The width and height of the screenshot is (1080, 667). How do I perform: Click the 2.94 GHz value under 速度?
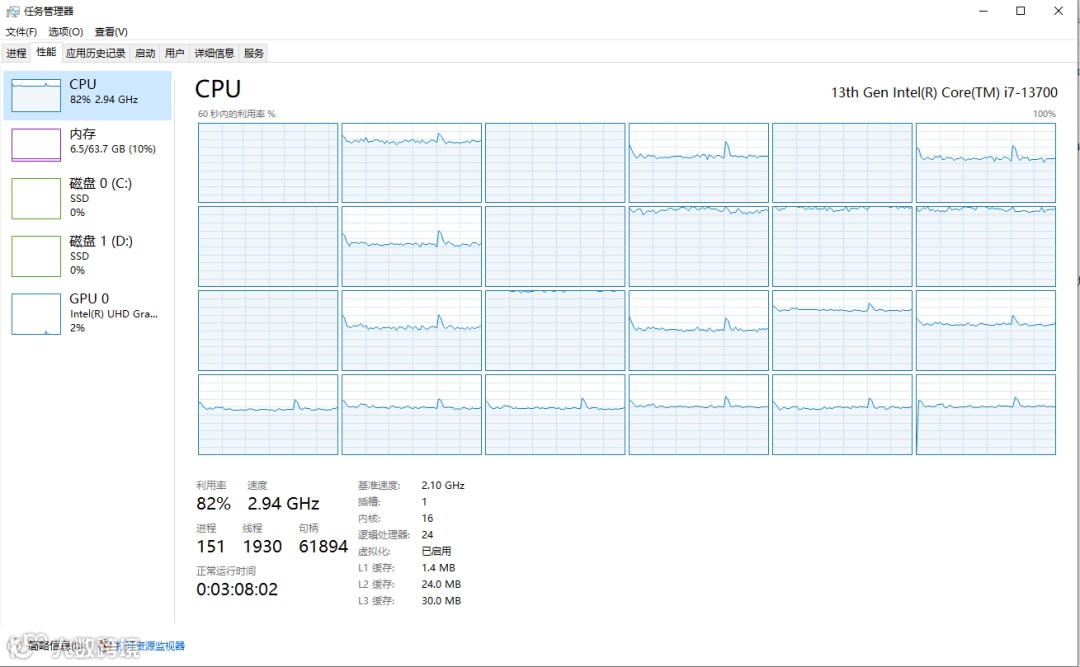[x=283, y=504]
